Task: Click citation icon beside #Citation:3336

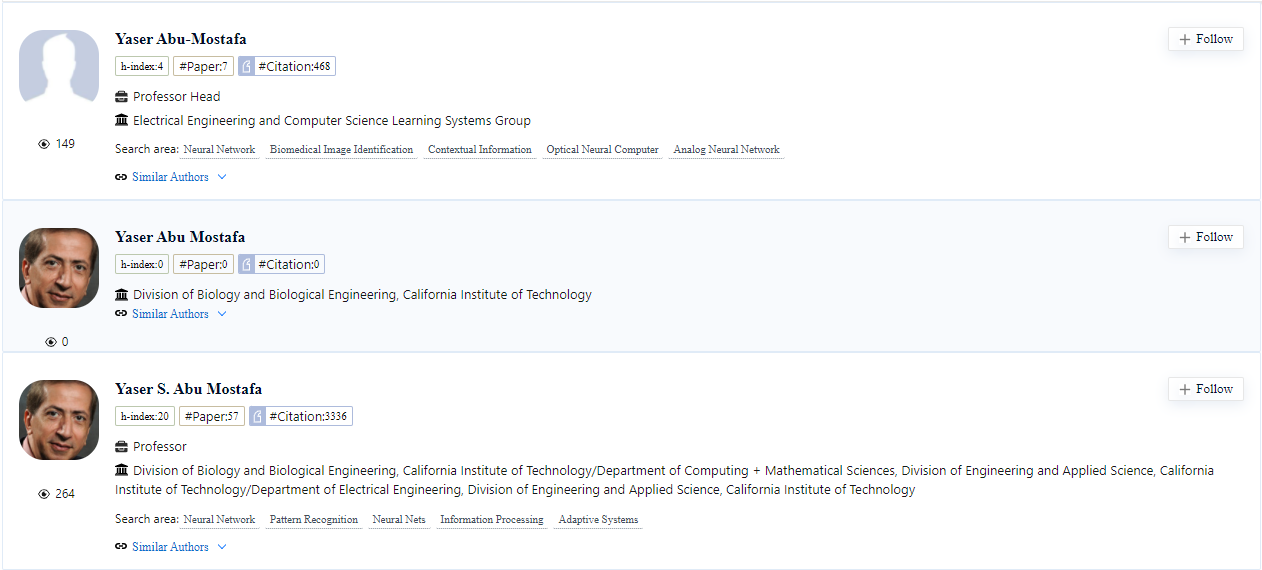Action: point(257,417)
